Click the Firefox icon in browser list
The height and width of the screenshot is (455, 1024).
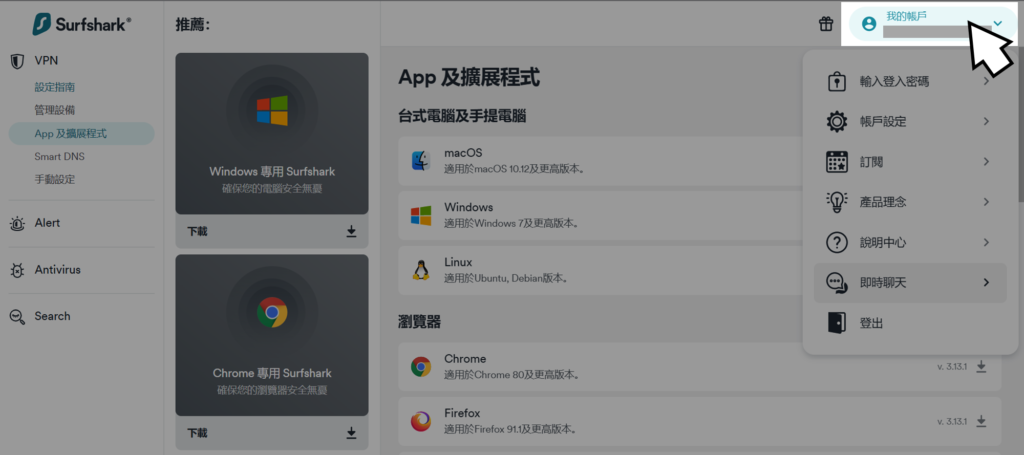click(421, 421)
